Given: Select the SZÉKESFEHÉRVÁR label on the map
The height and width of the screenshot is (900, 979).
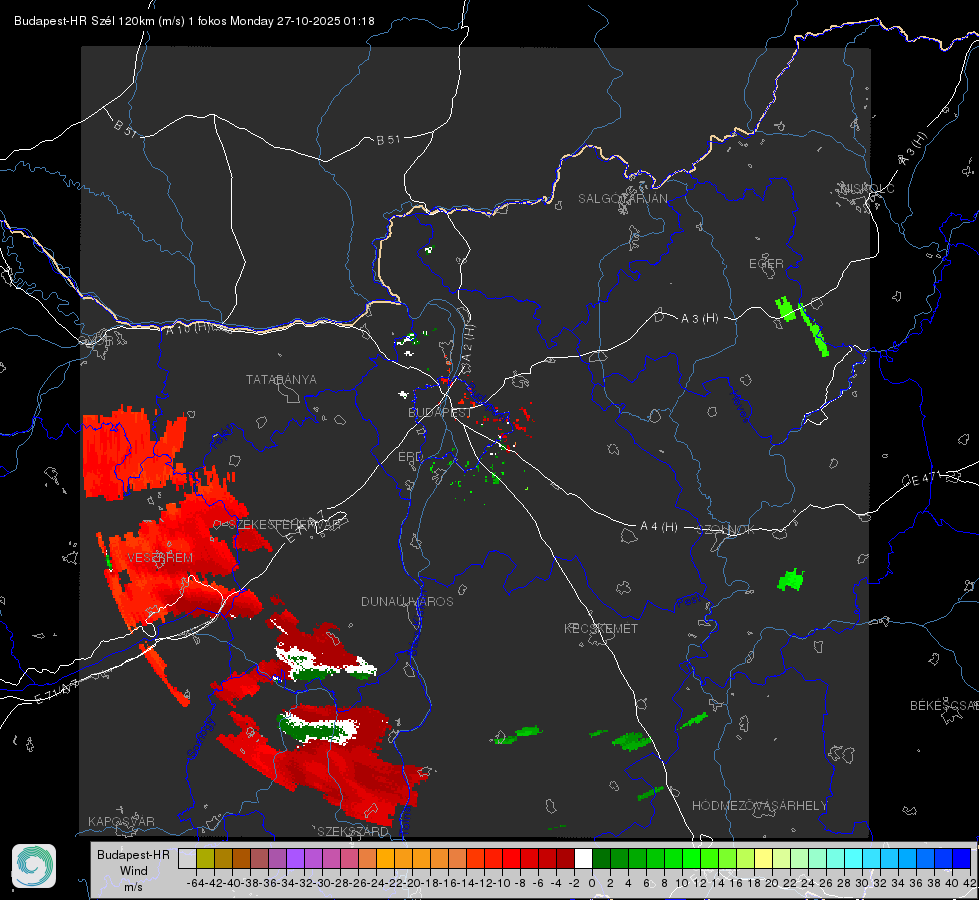Looking at the screenshot, I should (284, 525).
